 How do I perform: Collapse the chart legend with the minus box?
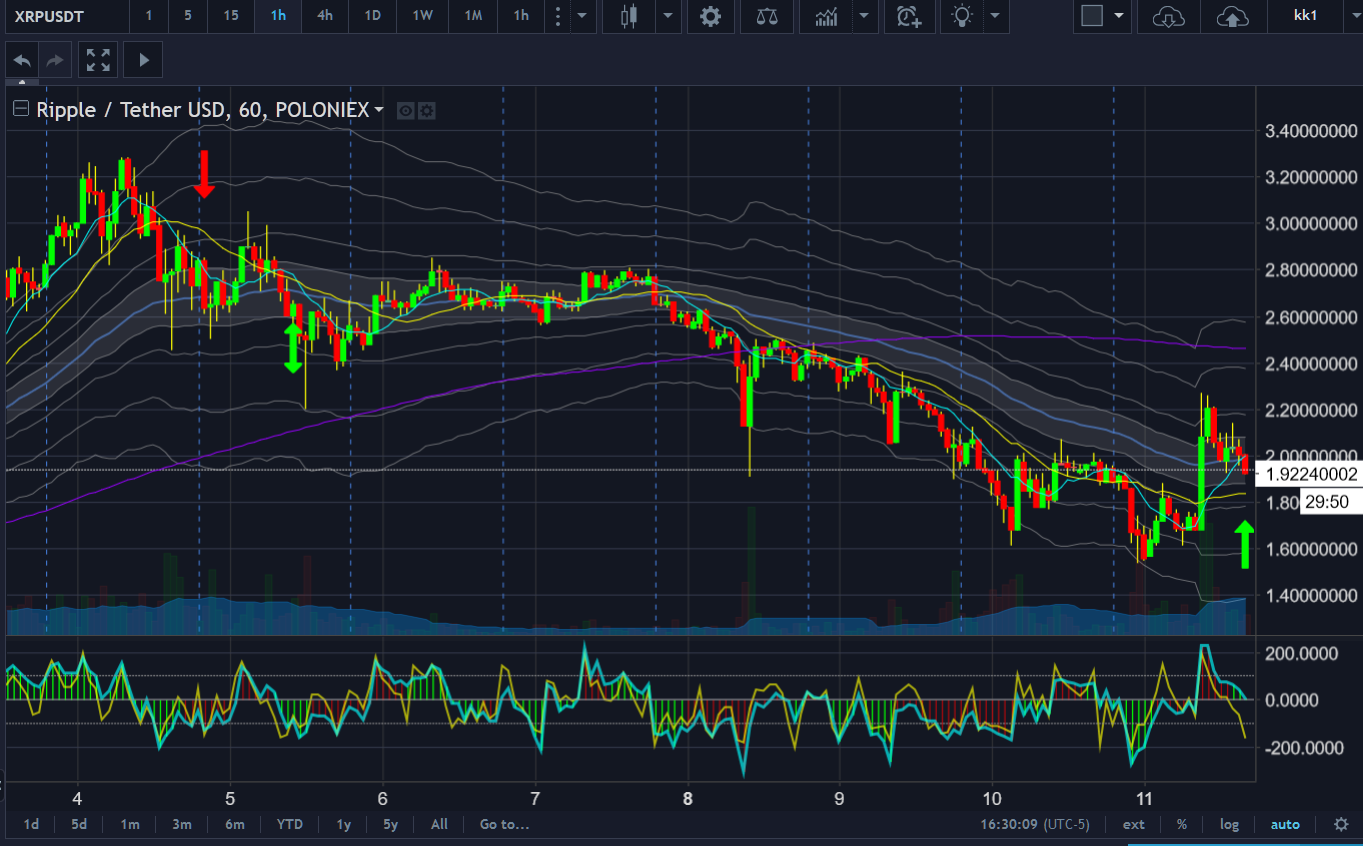21,109
